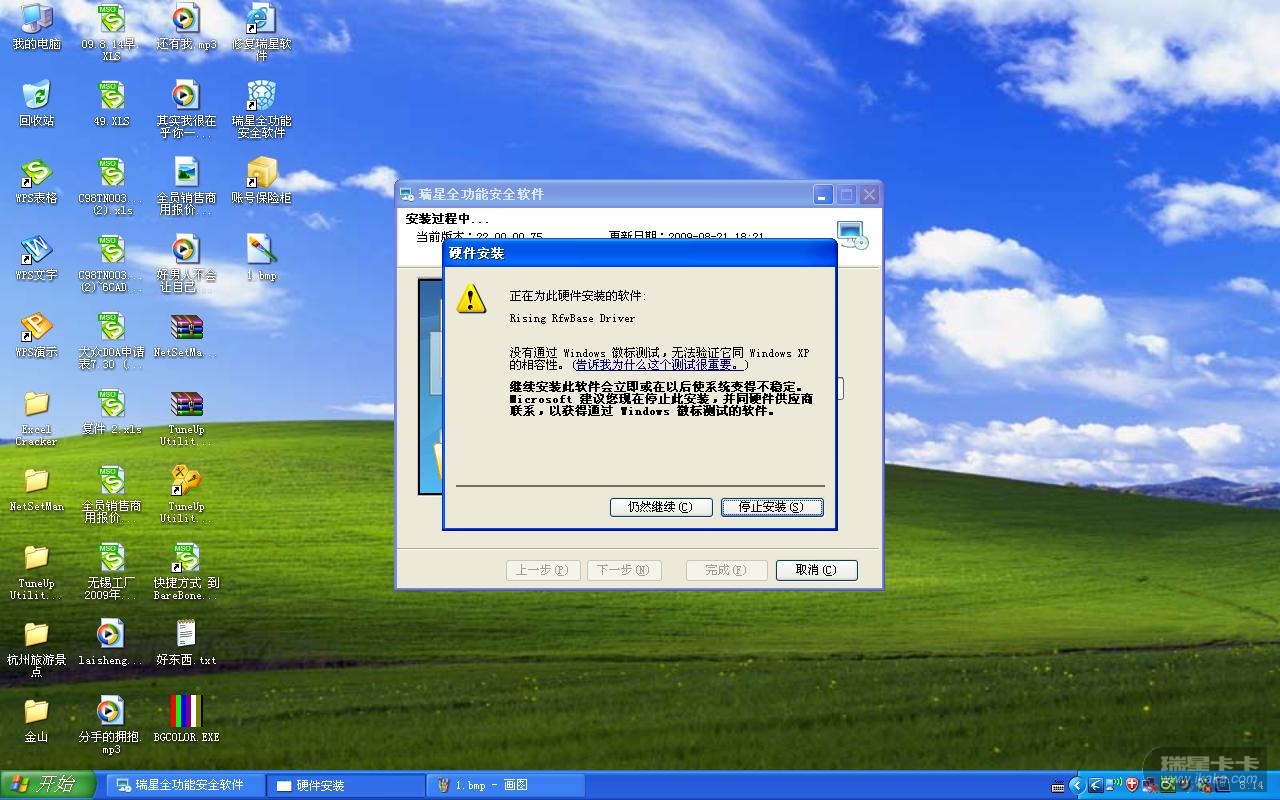Select the 账号保险柜 shortcut icon

coord(261,181)
